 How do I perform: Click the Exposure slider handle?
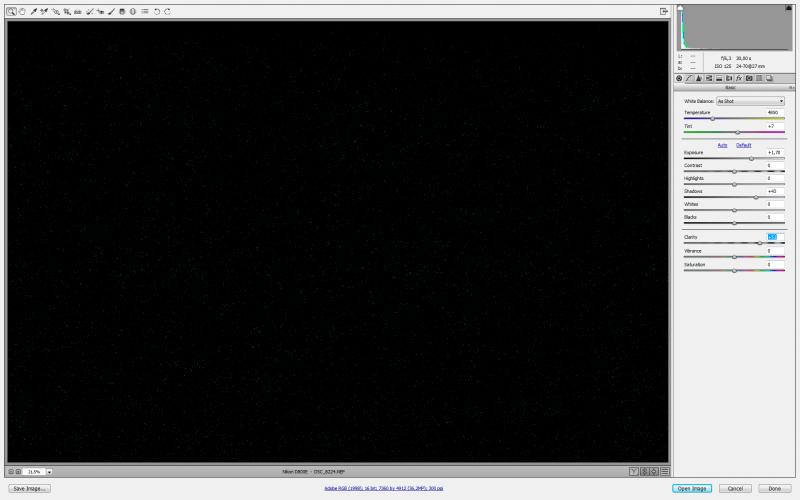pos(752,159)
